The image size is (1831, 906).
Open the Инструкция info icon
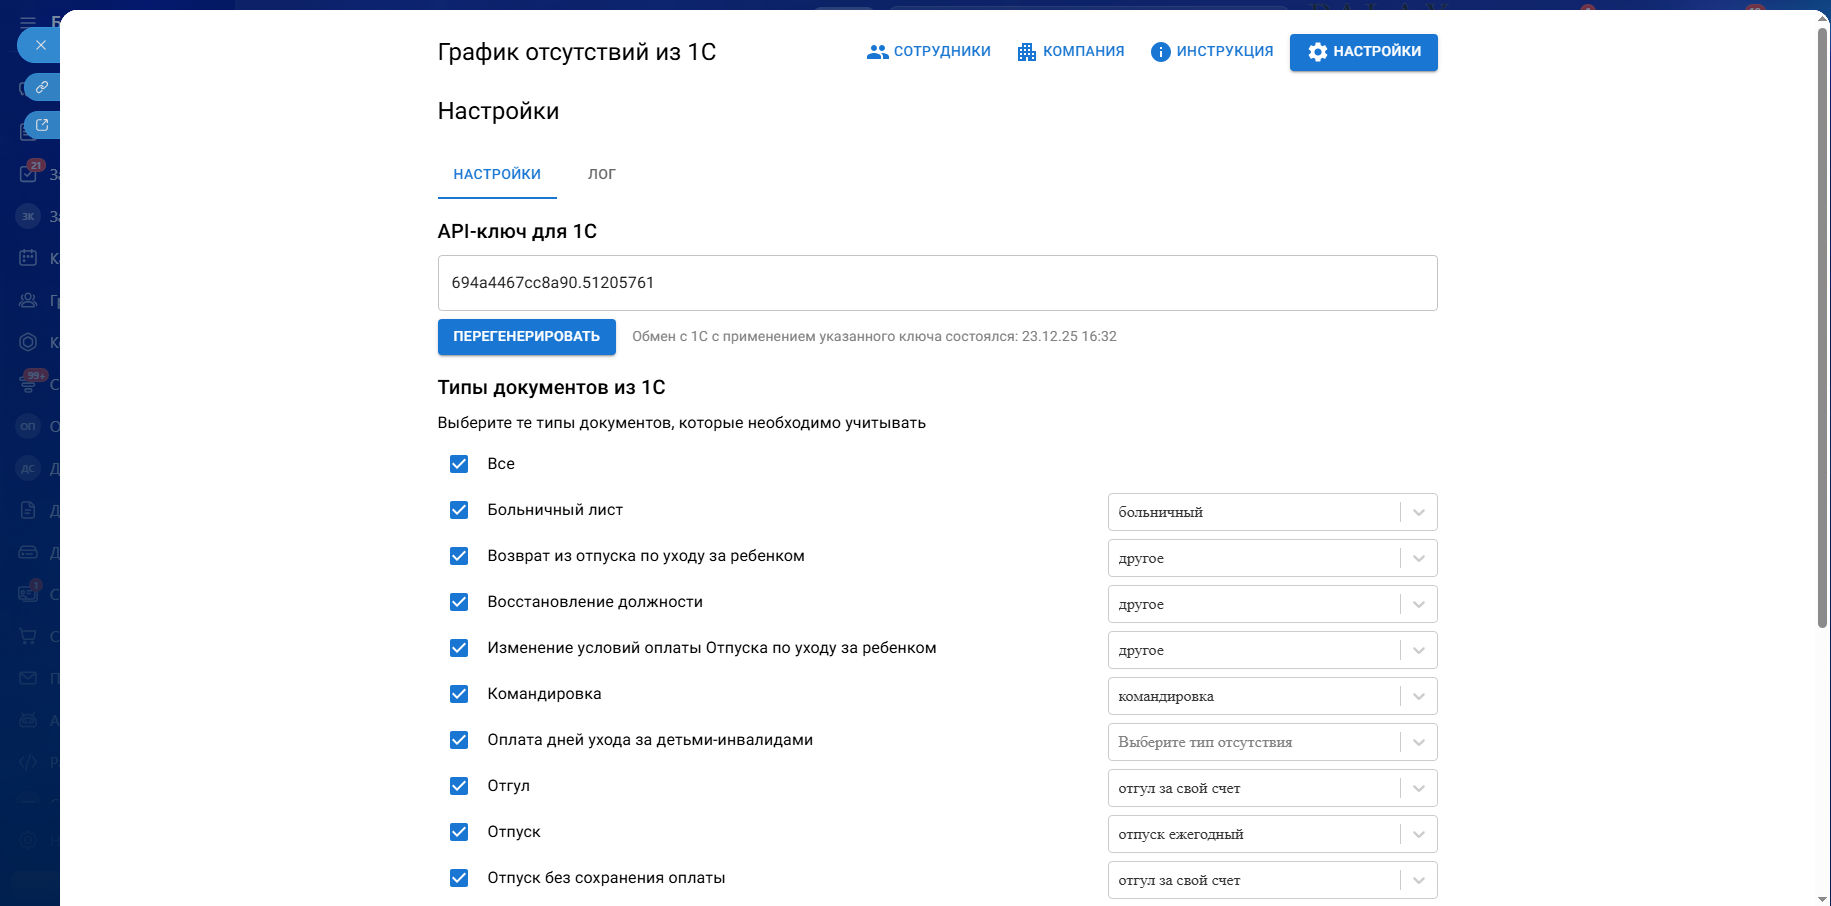click(x=1160, y=52)
